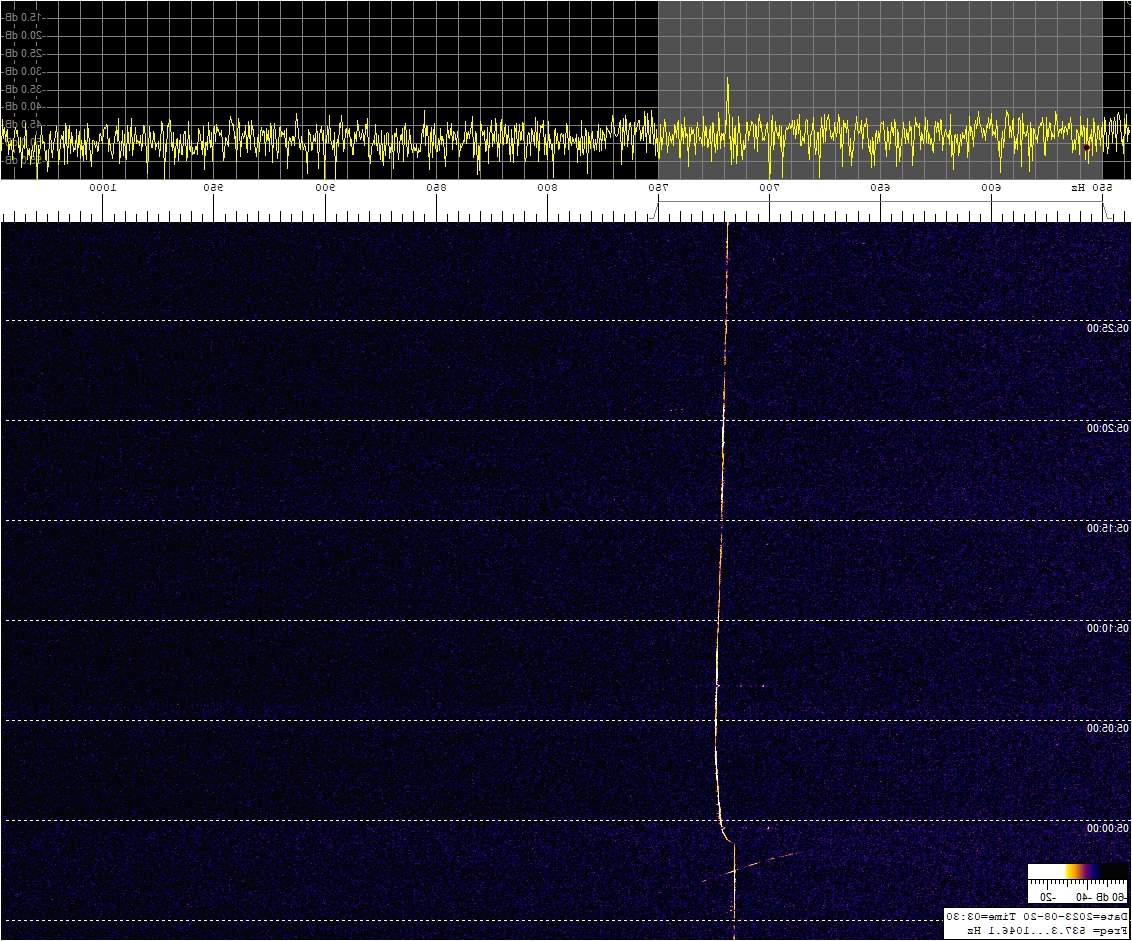Image resolution: width=1132 pixels, height=941 pixels.
Task: Click the 800 Hz frequency axis label
Action: click(x=547, y=188)
